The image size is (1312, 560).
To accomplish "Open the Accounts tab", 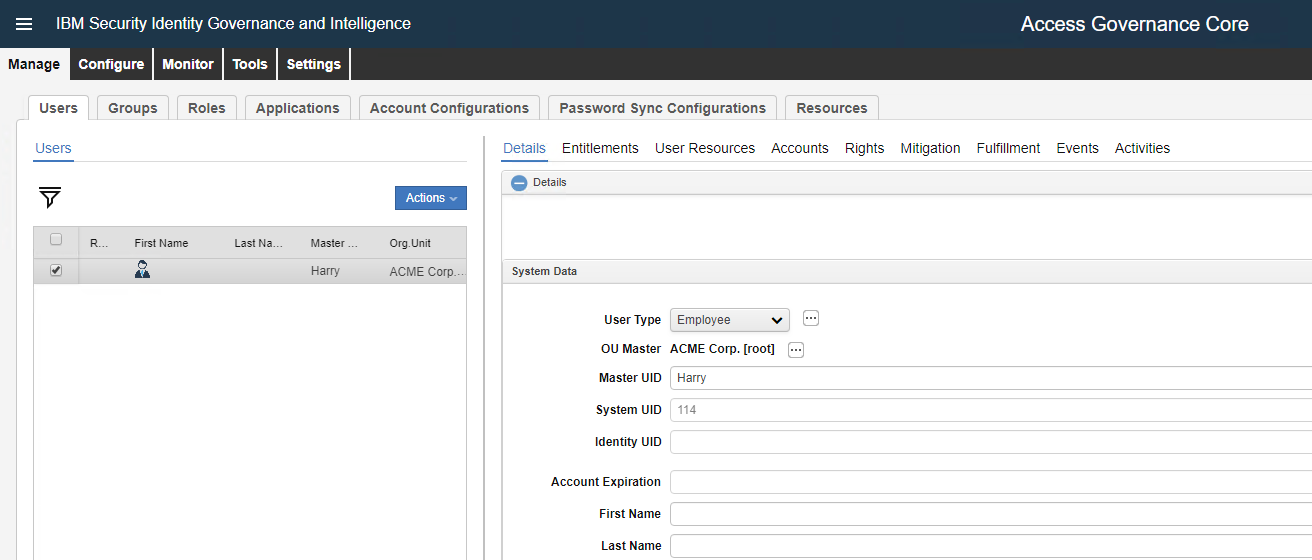I will pos(800,148).
